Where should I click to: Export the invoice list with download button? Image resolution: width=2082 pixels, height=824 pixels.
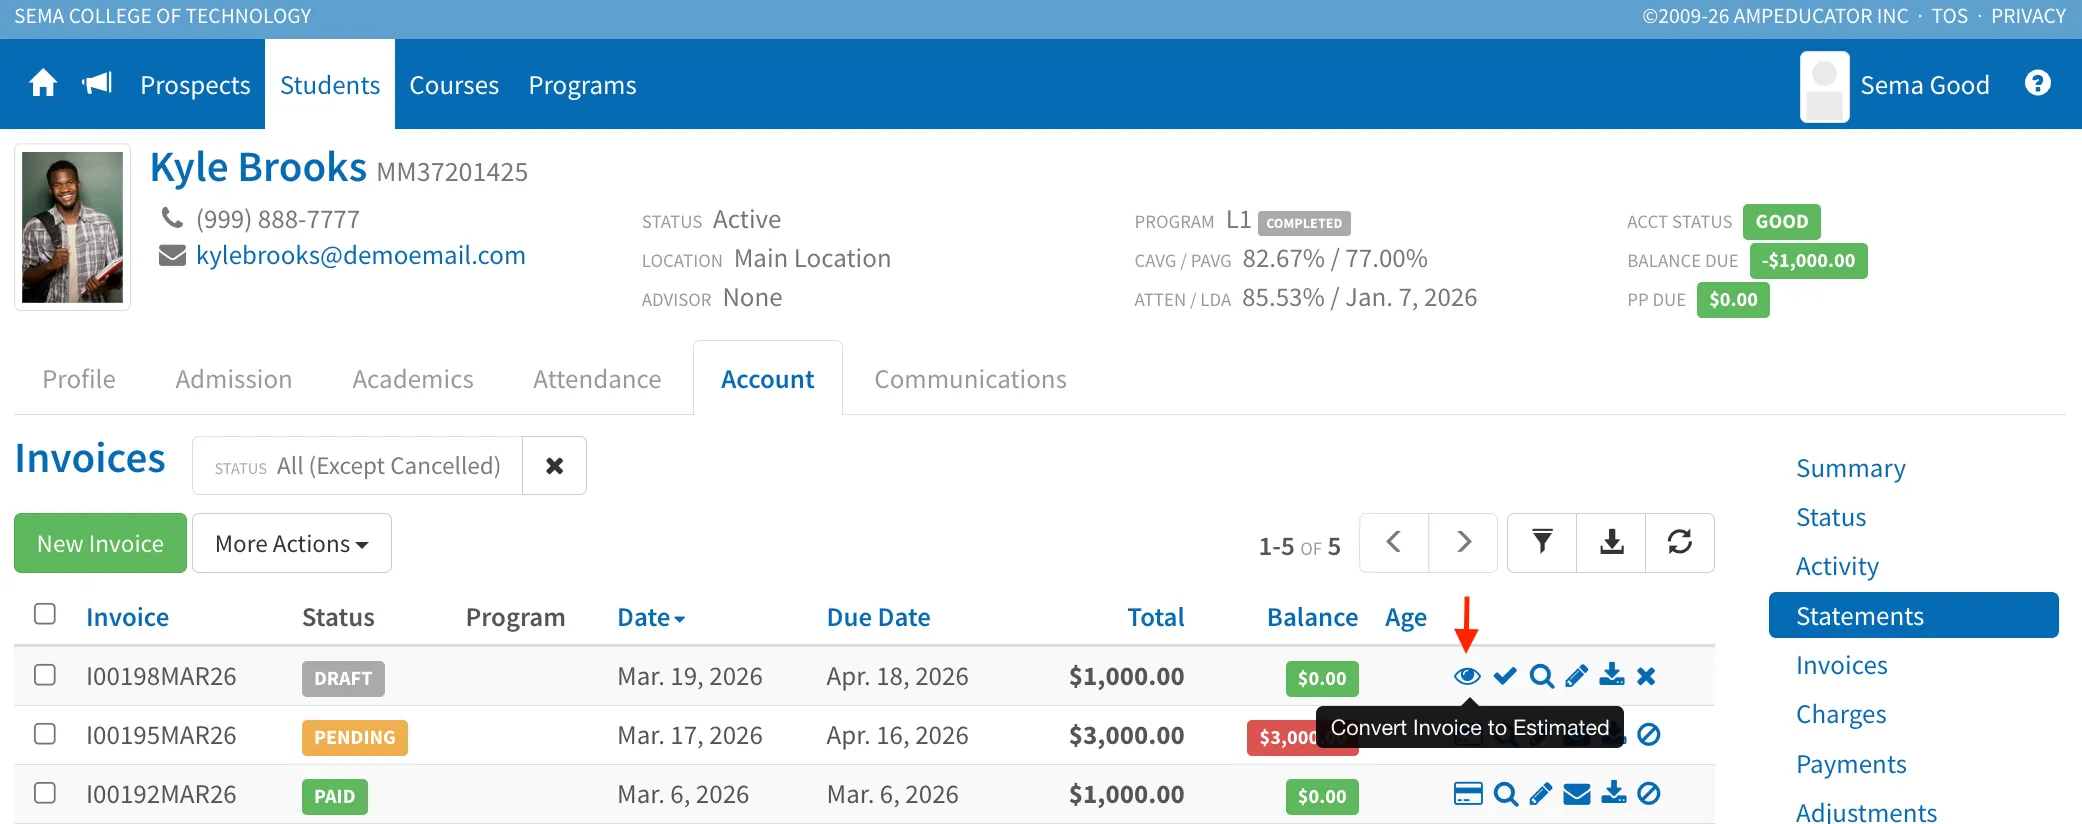pos(1611,542)
